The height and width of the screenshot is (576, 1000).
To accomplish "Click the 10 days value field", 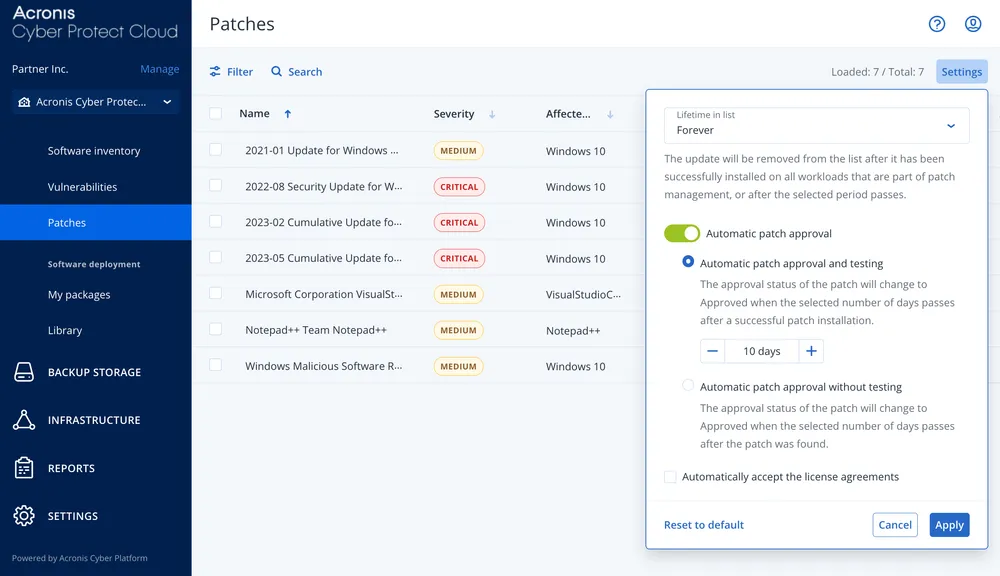I will pyautogui.click(x=761, y=351).
